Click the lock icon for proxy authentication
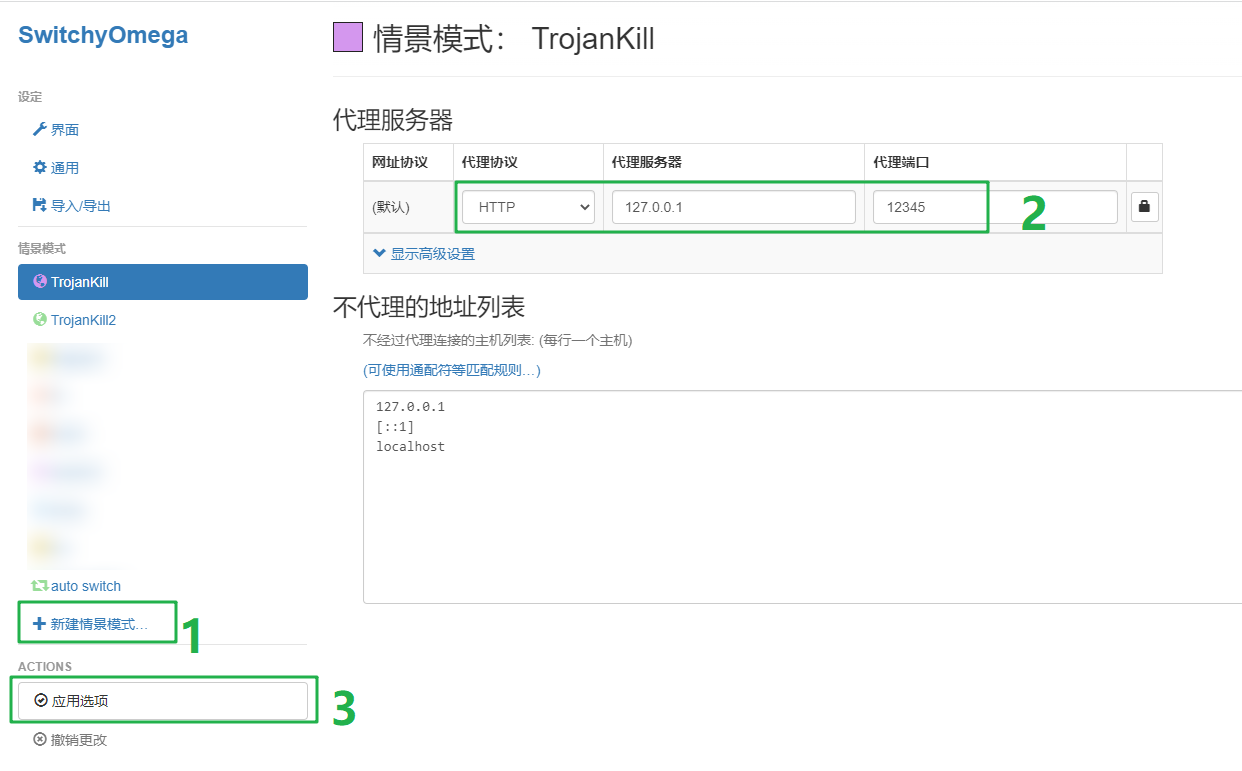1242x771 pixels. click(1145, 207)
